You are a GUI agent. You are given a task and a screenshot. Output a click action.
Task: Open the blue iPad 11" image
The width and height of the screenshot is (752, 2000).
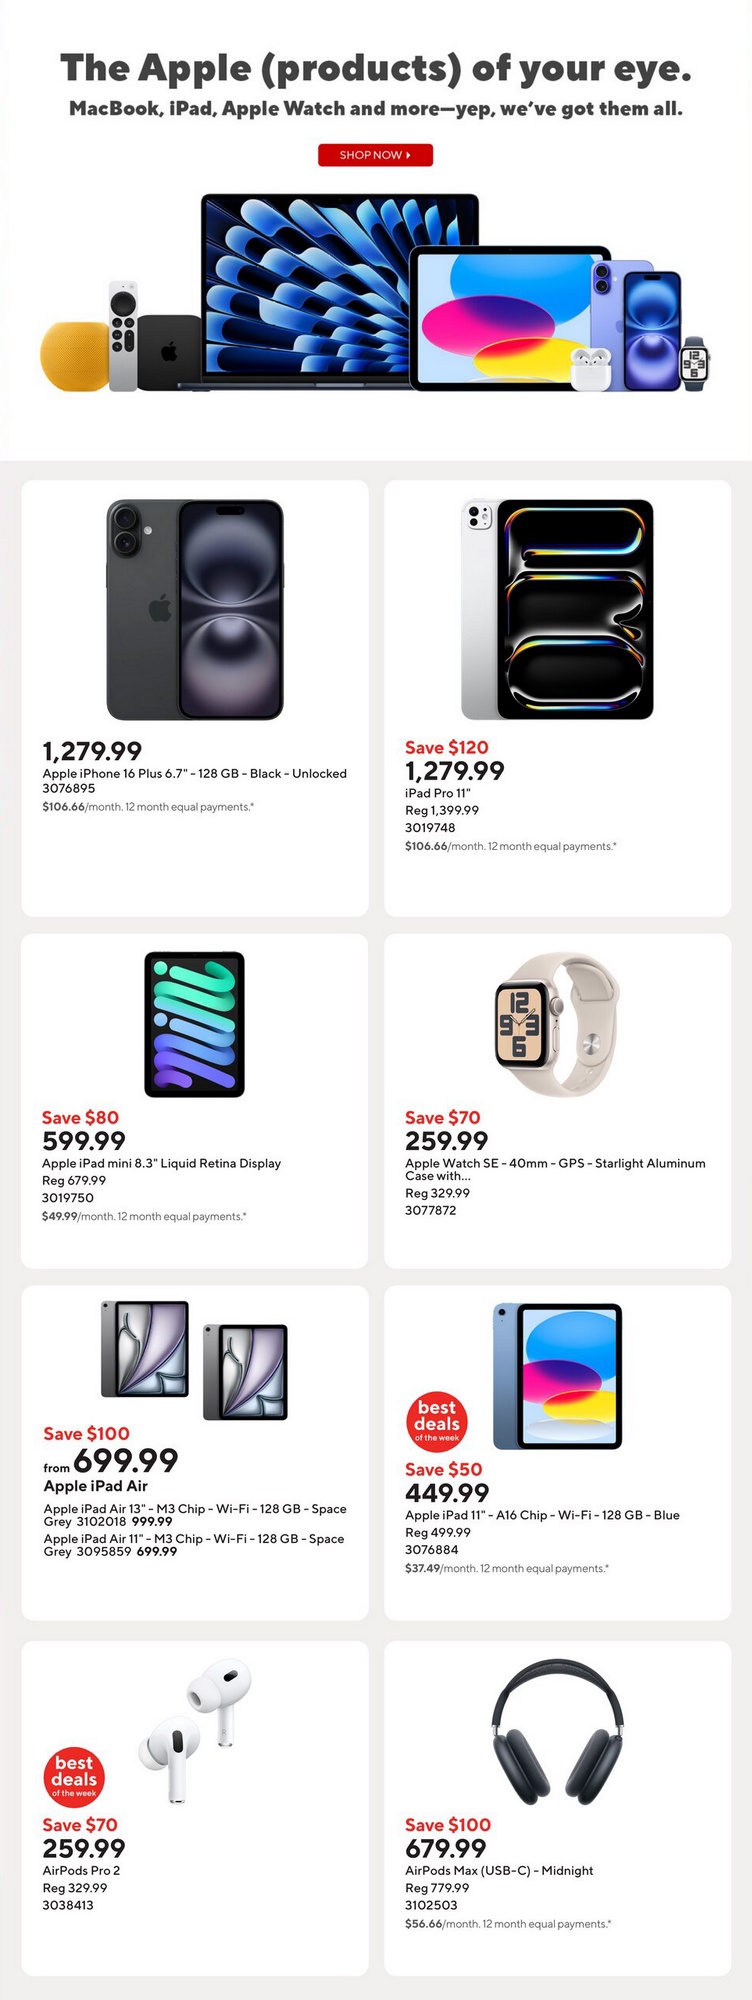(x=557, y=1375)
